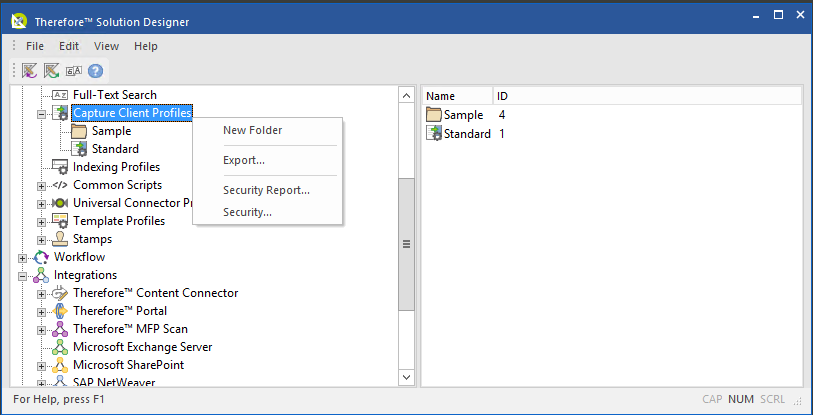Choose New Folder from the context menu
This screenshot has width=813, height=415.
268,130
